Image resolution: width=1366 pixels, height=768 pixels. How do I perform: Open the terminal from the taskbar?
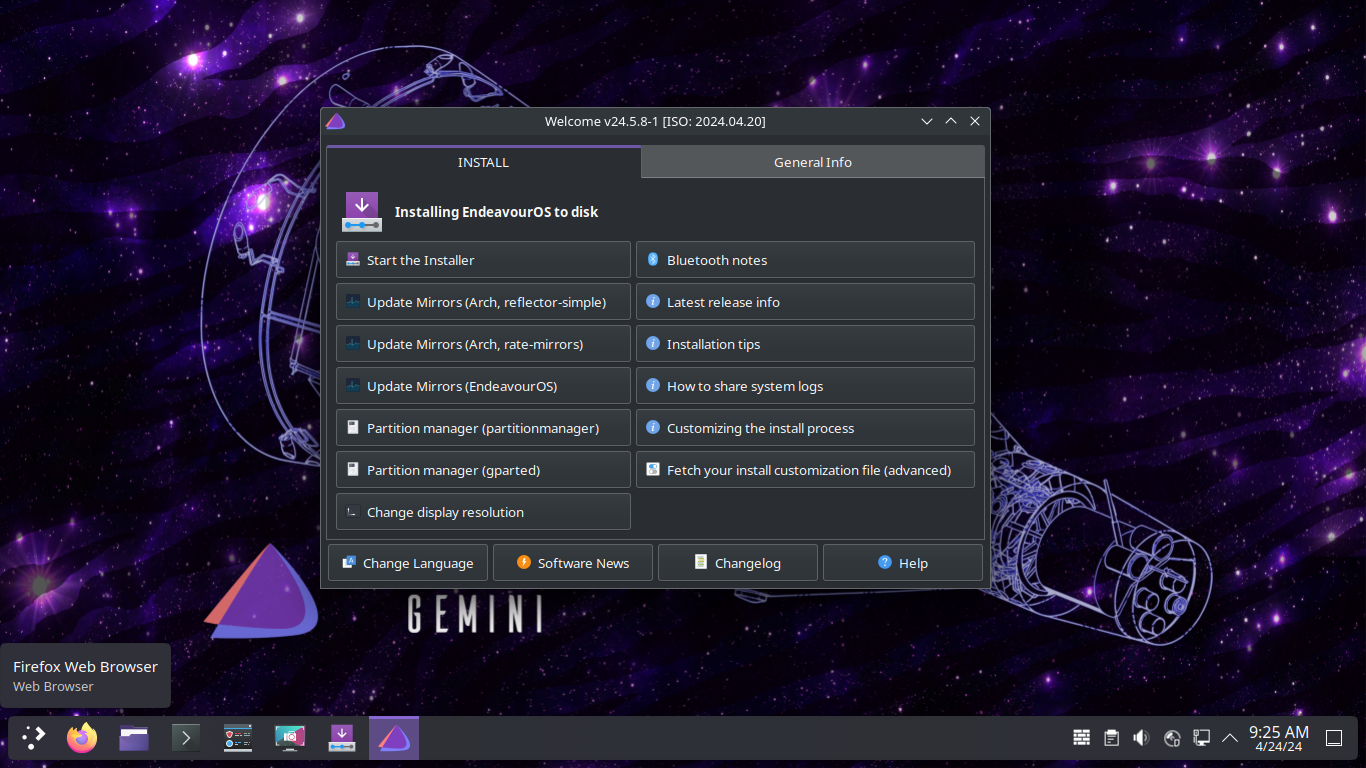point(186,738)
